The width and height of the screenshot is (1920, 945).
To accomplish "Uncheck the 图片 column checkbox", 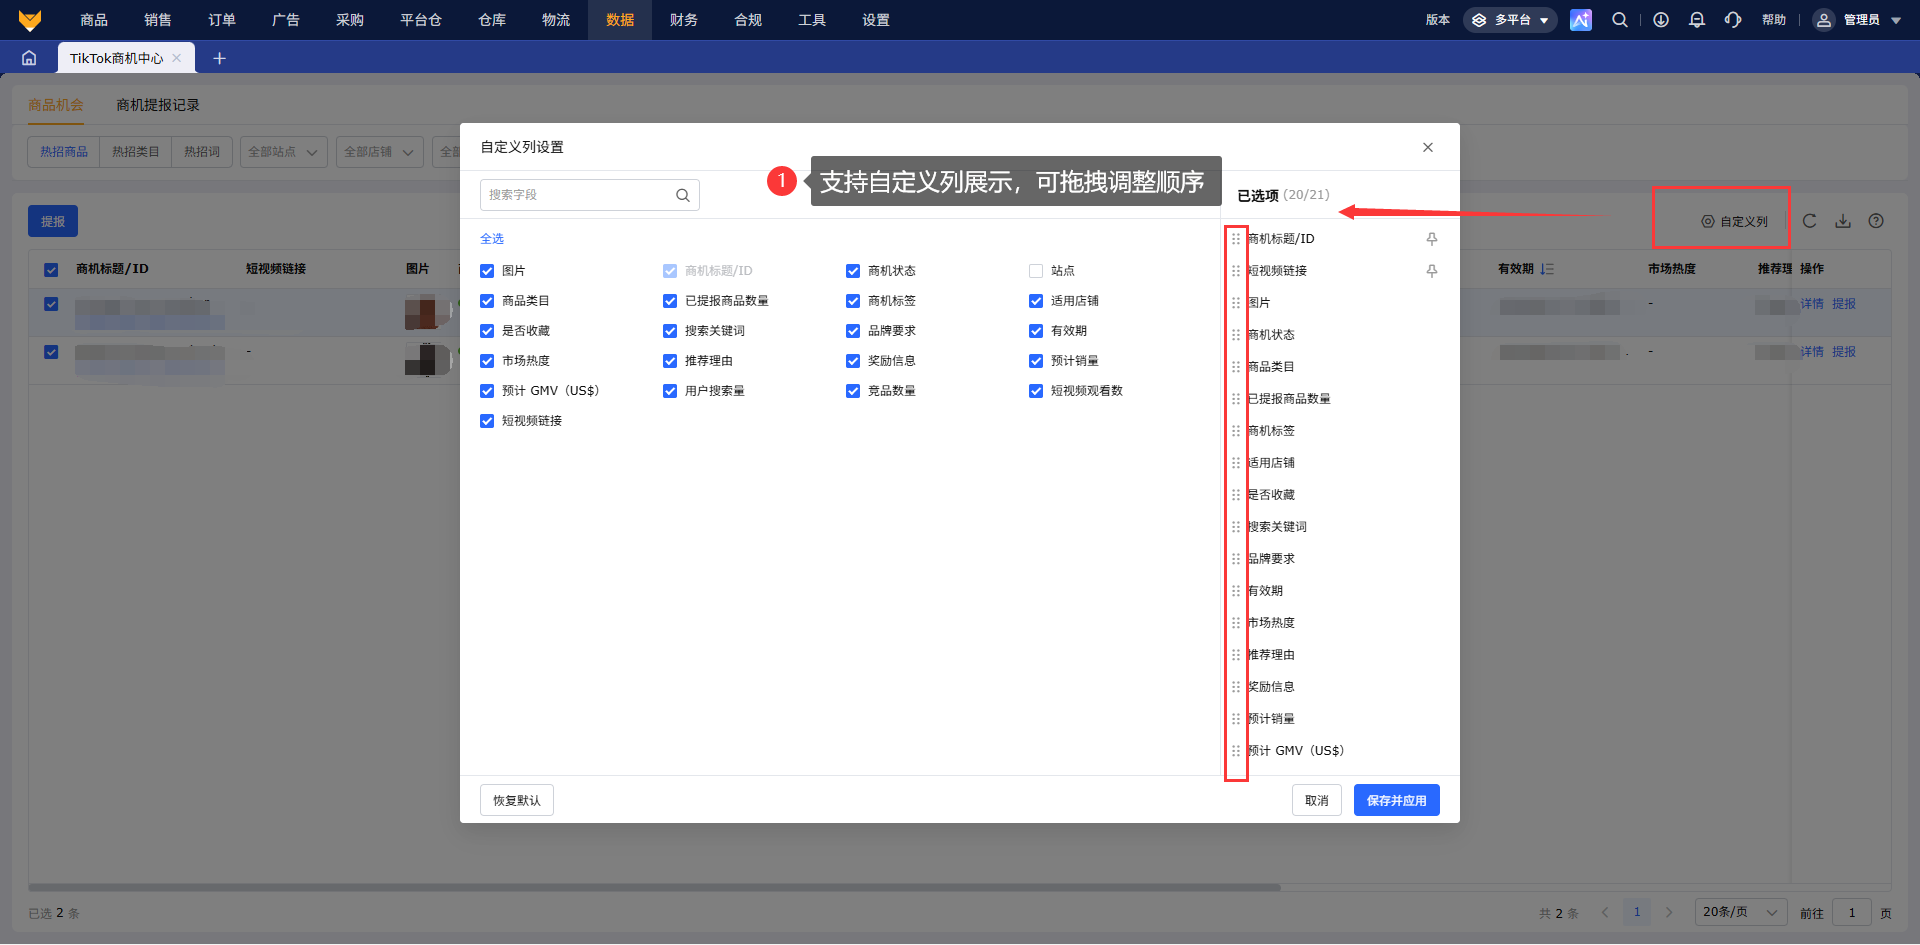I will click(x=487, y=271).
